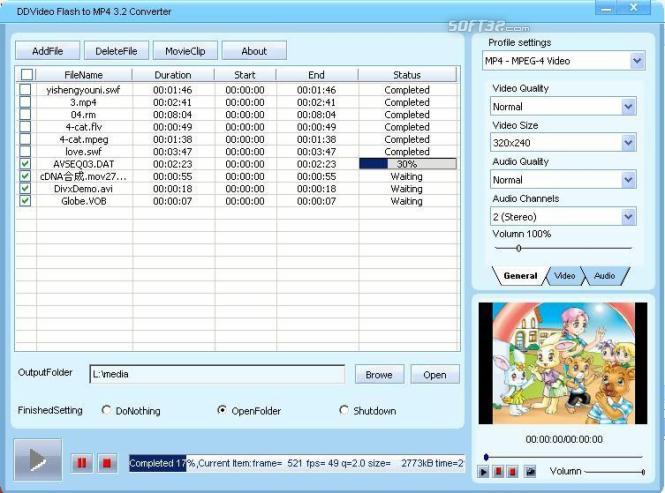Click the AddFile button
The image size is (665, 493).
click(48, 51)
